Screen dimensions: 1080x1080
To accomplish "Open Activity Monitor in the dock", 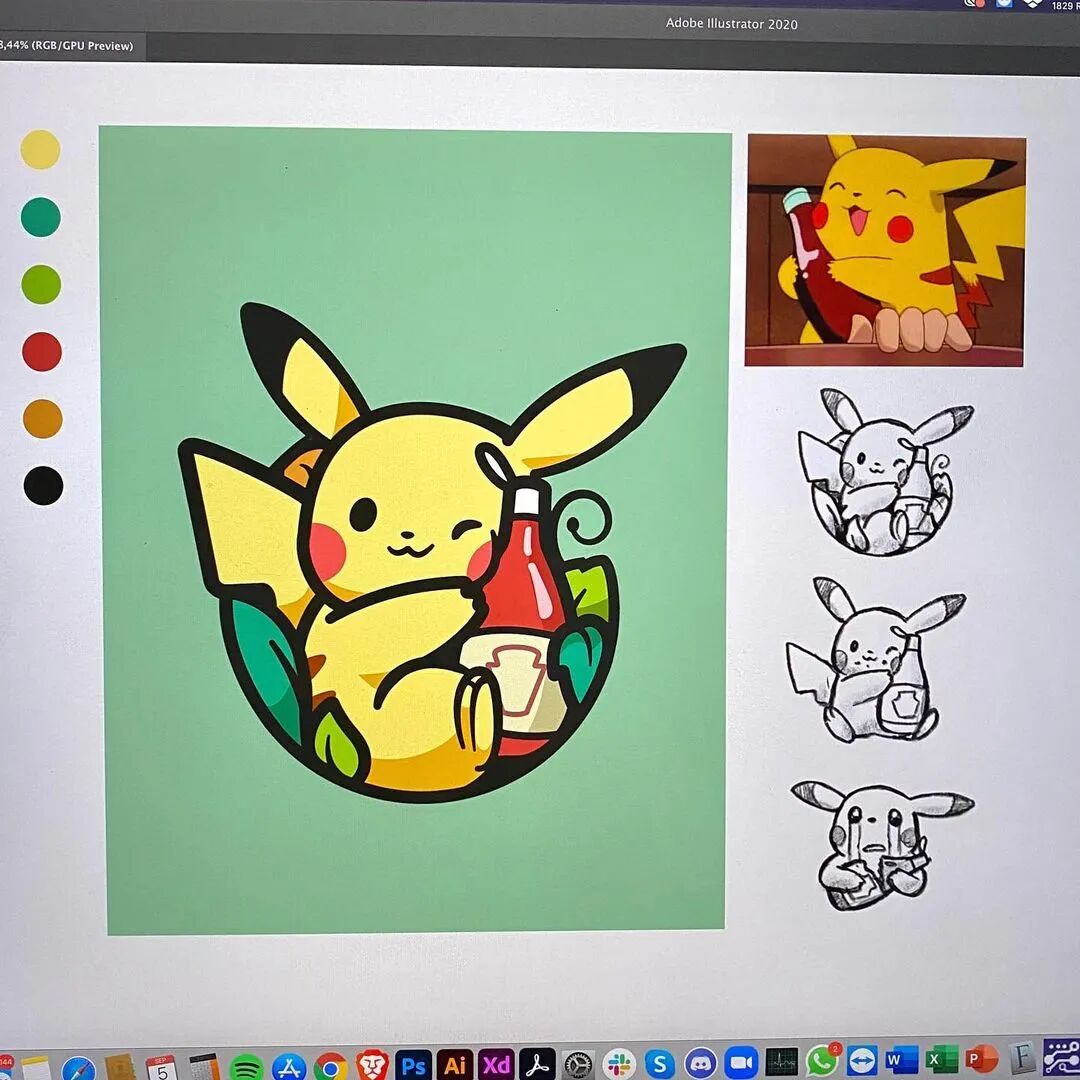I will coord(782,1062).
